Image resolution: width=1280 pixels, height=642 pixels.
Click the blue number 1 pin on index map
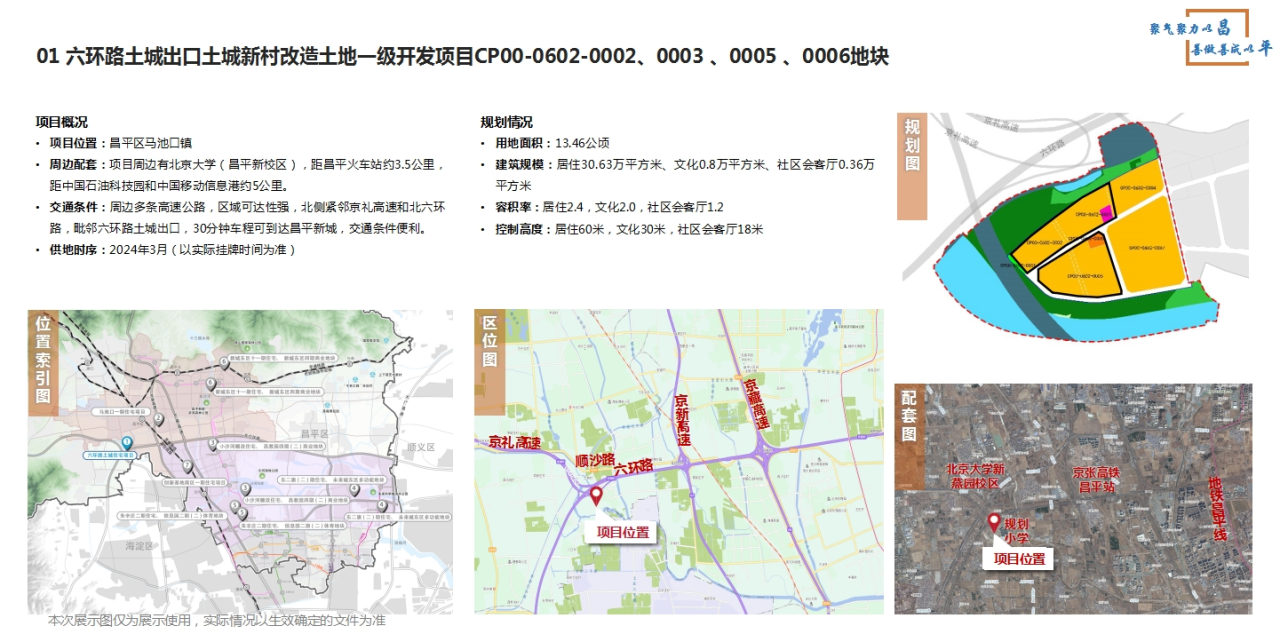coord(127,443)
